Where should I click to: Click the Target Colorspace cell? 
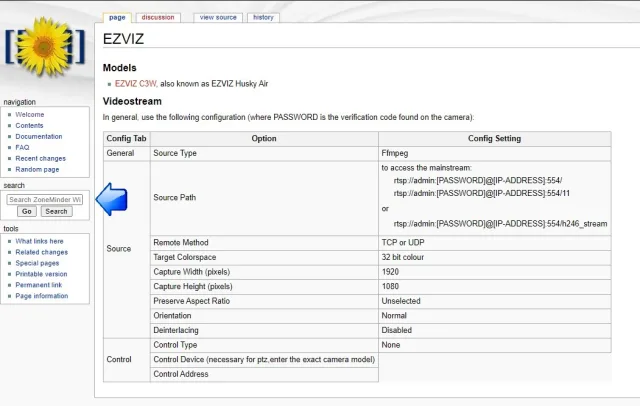264,257
